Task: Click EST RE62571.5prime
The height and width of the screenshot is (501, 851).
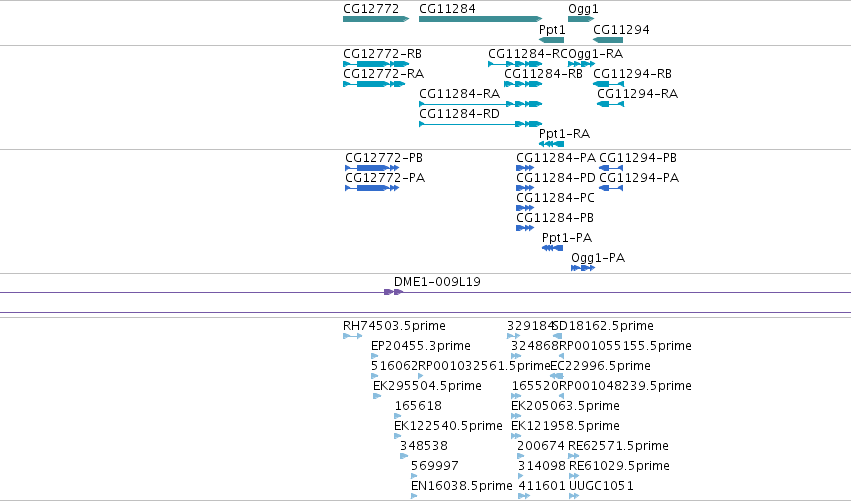Action: [x=619, y=447]
